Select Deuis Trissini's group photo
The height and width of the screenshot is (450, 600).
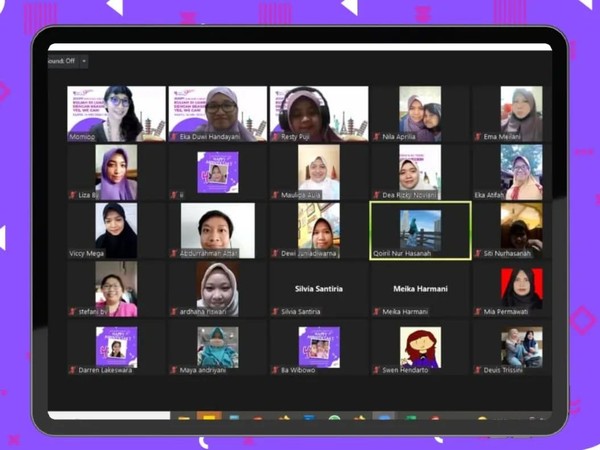click(522, 347)
